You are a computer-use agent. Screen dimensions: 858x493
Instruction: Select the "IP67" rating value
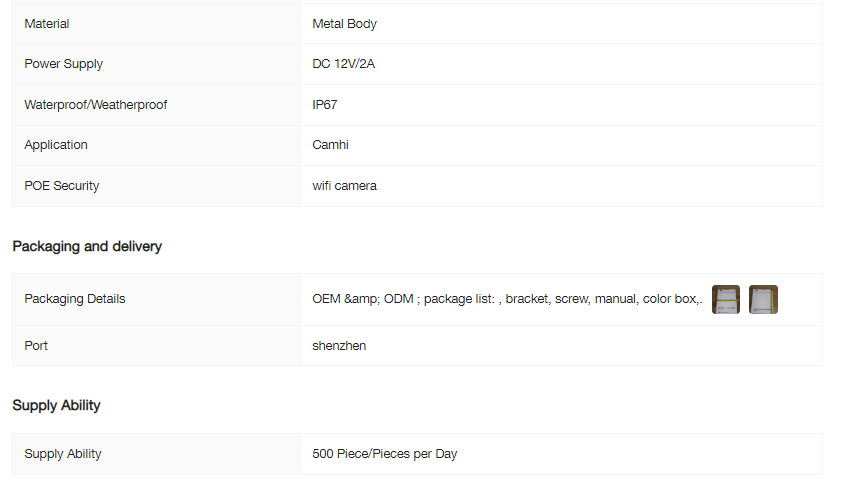tap(325, 105)
